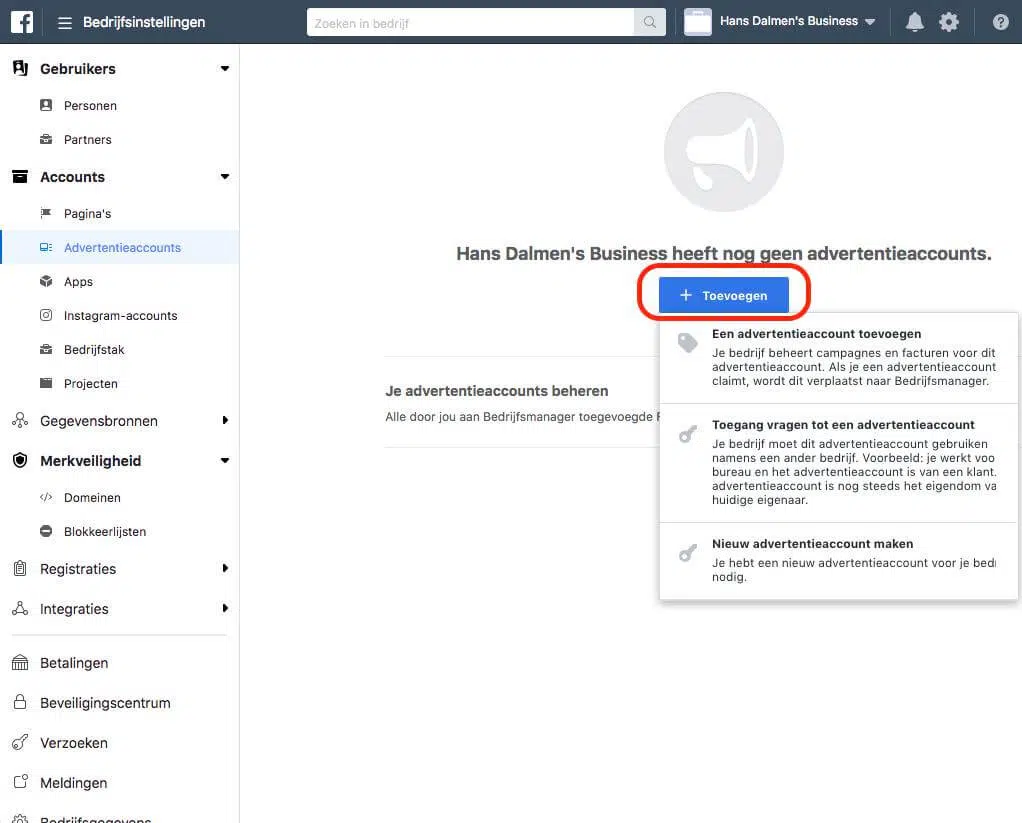Click the search magnifier button
1022x823 pixels.
[x=650, y=22]
